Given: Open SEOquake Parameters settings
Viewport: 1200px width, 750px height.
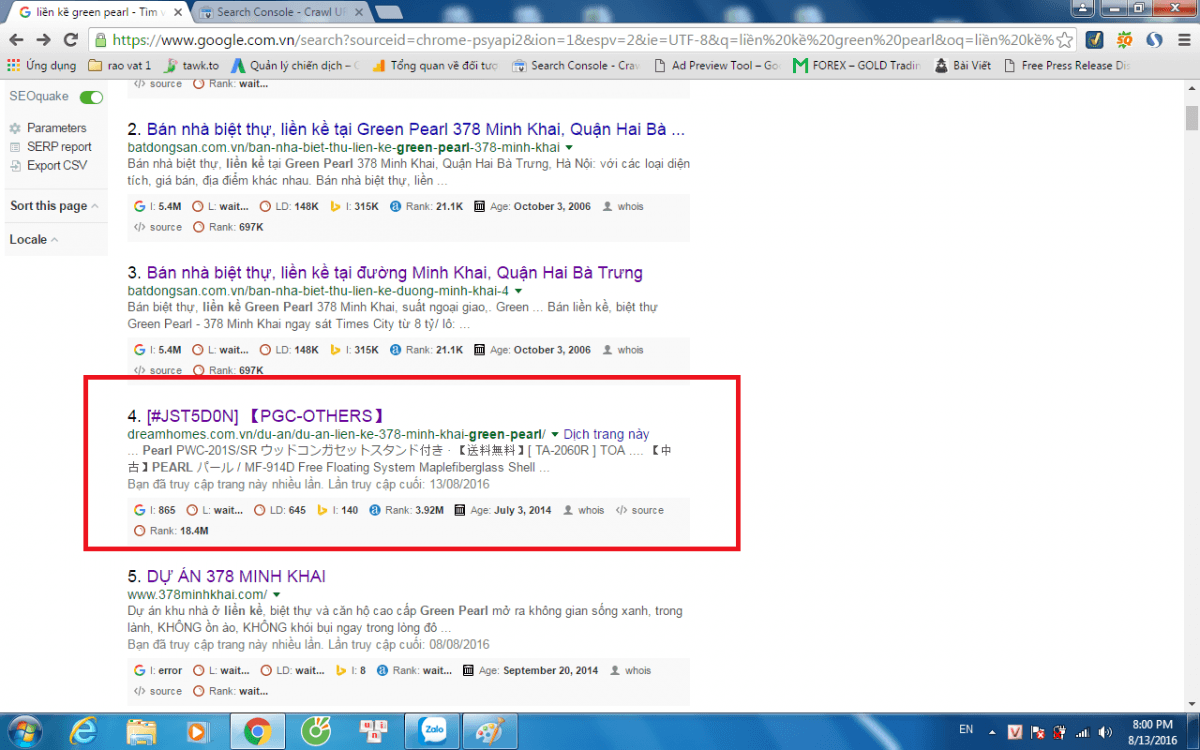Looking at the screenshot, I should pos(56,128).
